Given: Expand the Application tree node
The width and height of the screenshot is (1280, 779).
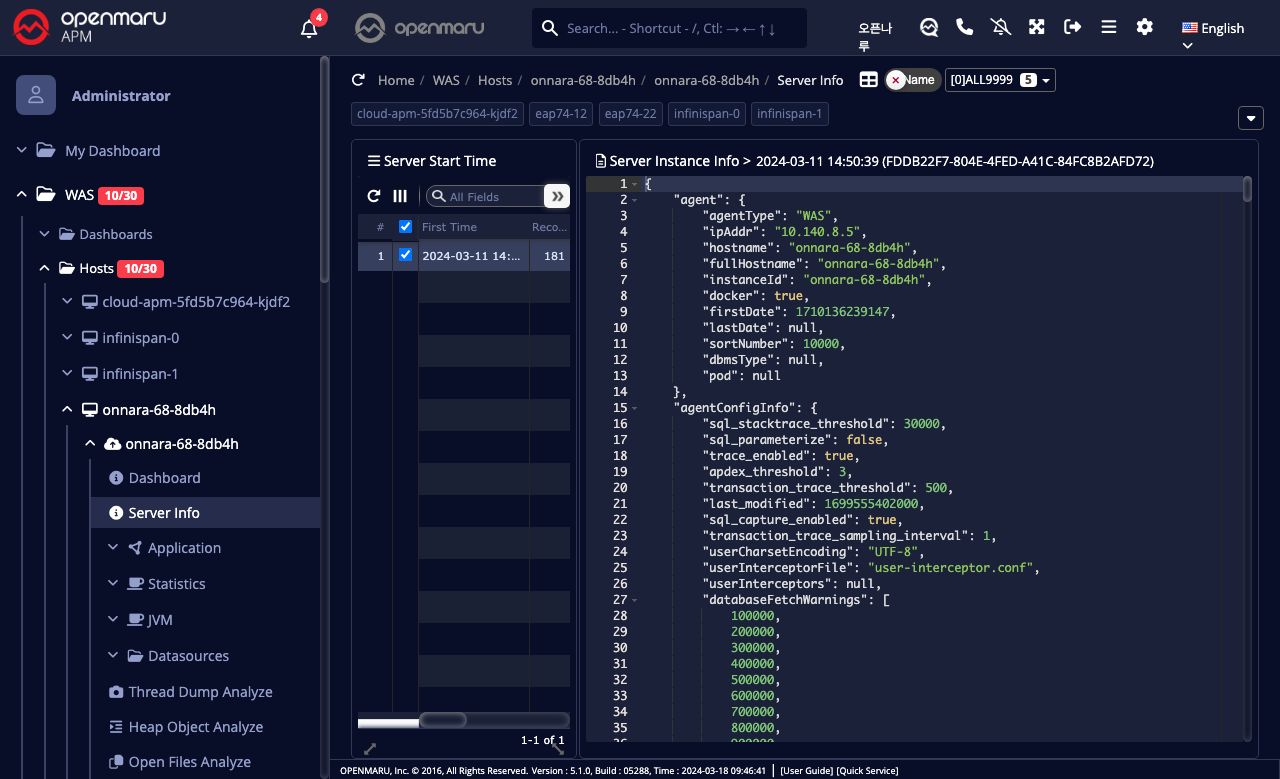Looking at the screenshot, I should pos(184,548).
